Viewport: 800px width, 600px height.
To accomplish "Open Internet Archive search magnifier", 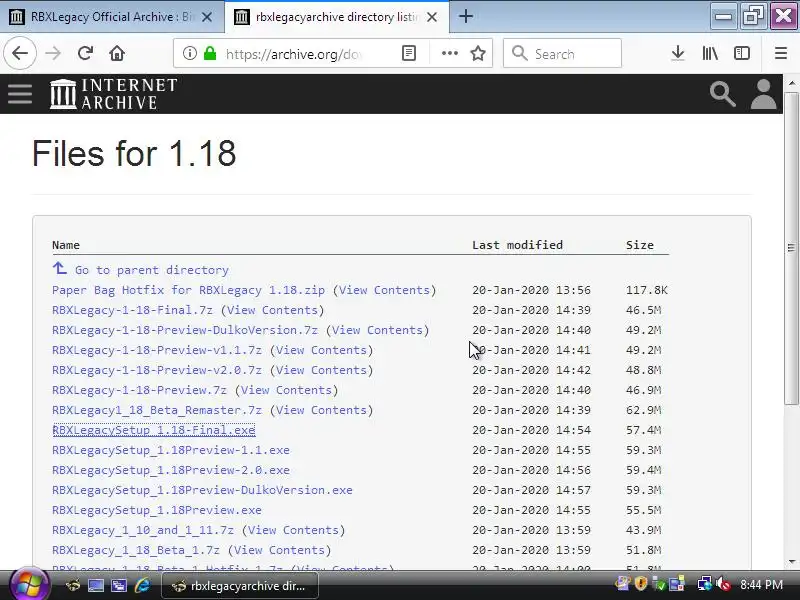I will click(x=722, y=94).
